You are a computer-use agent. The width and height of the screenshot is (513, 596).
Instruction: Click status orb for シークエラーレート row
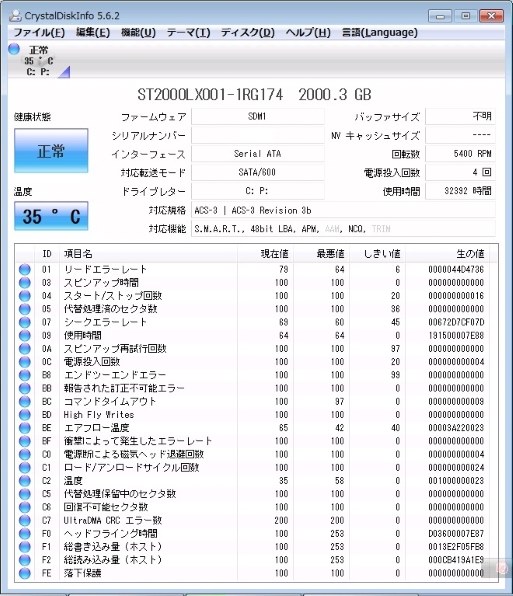[25, 322]
